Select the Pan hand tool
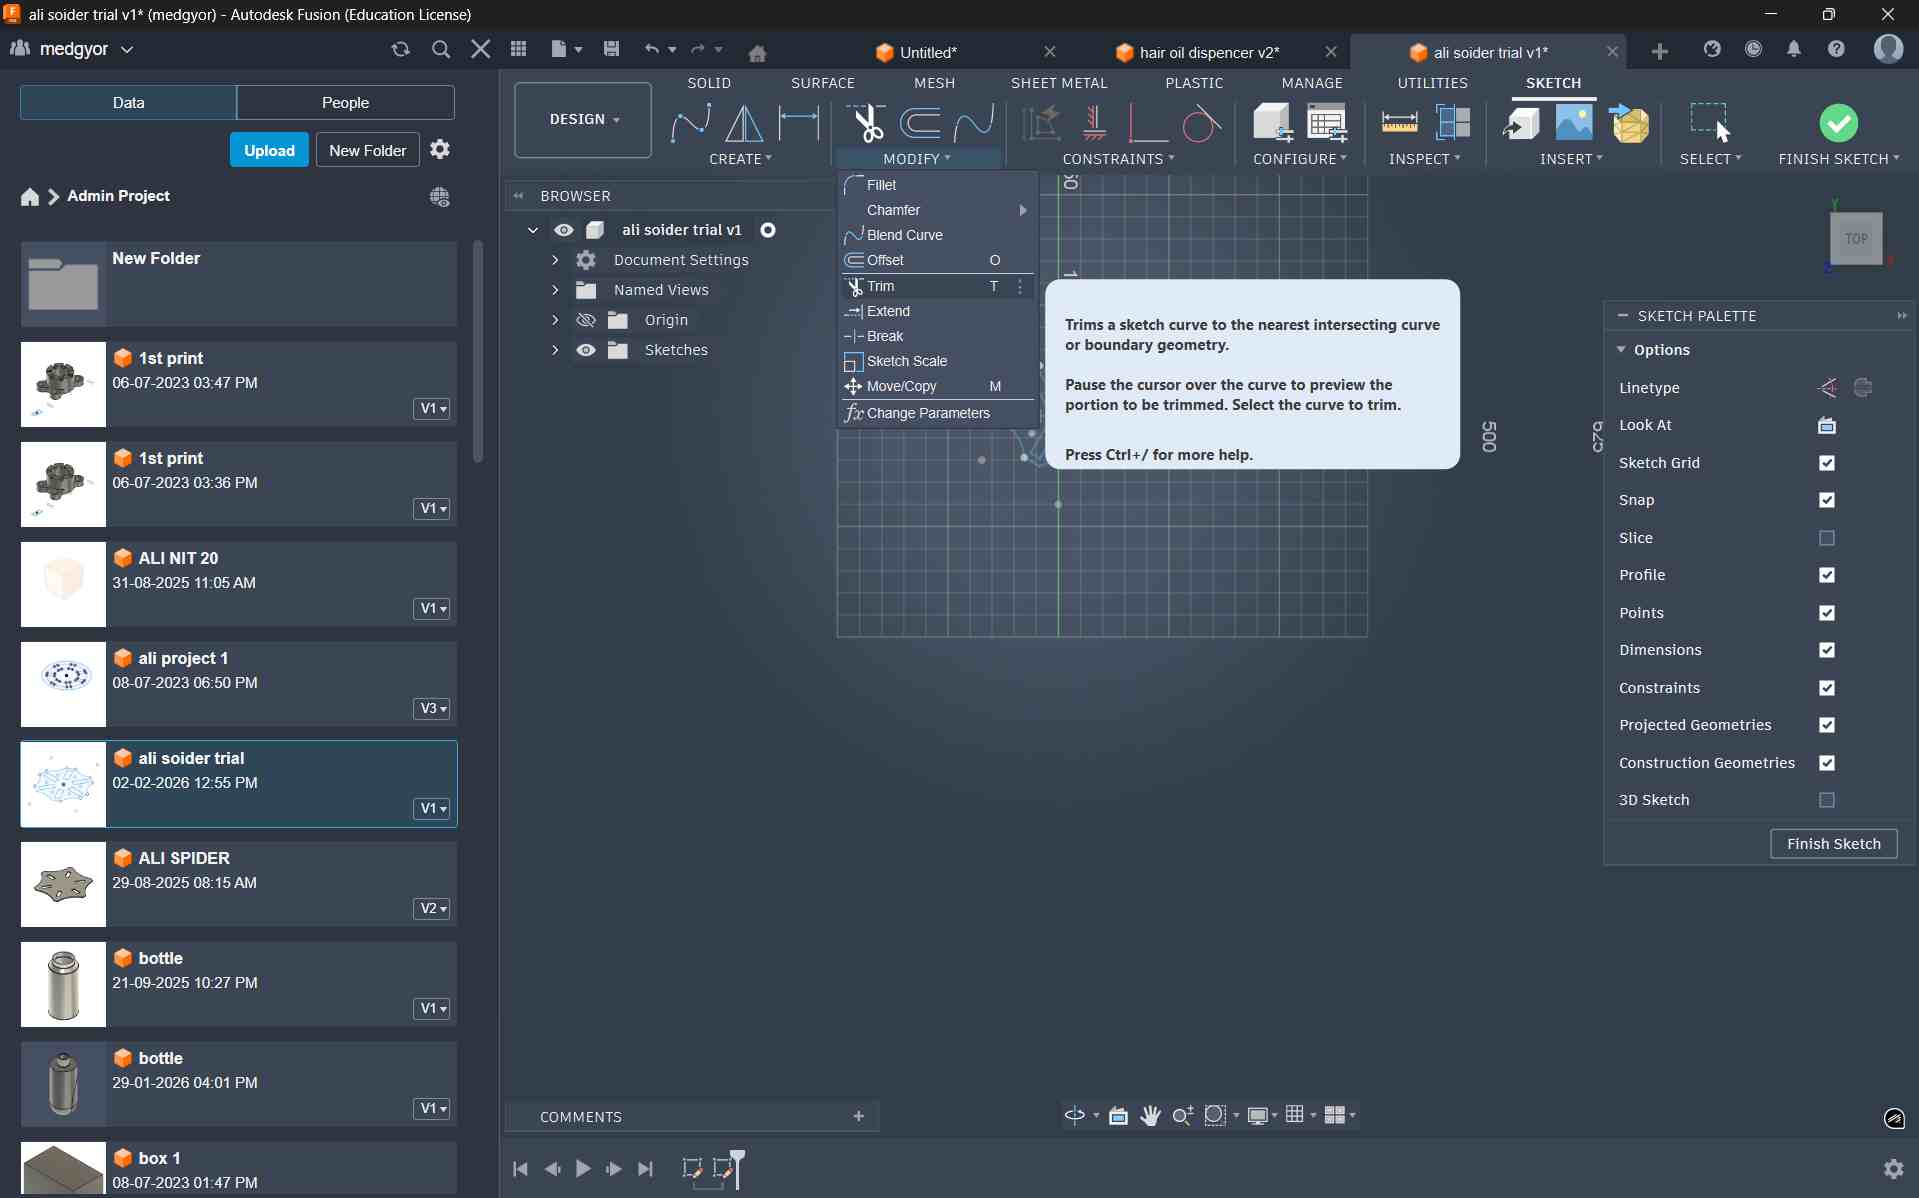The height and width of the screenshot is (1198, 1919). [x=1150, y=1115]
